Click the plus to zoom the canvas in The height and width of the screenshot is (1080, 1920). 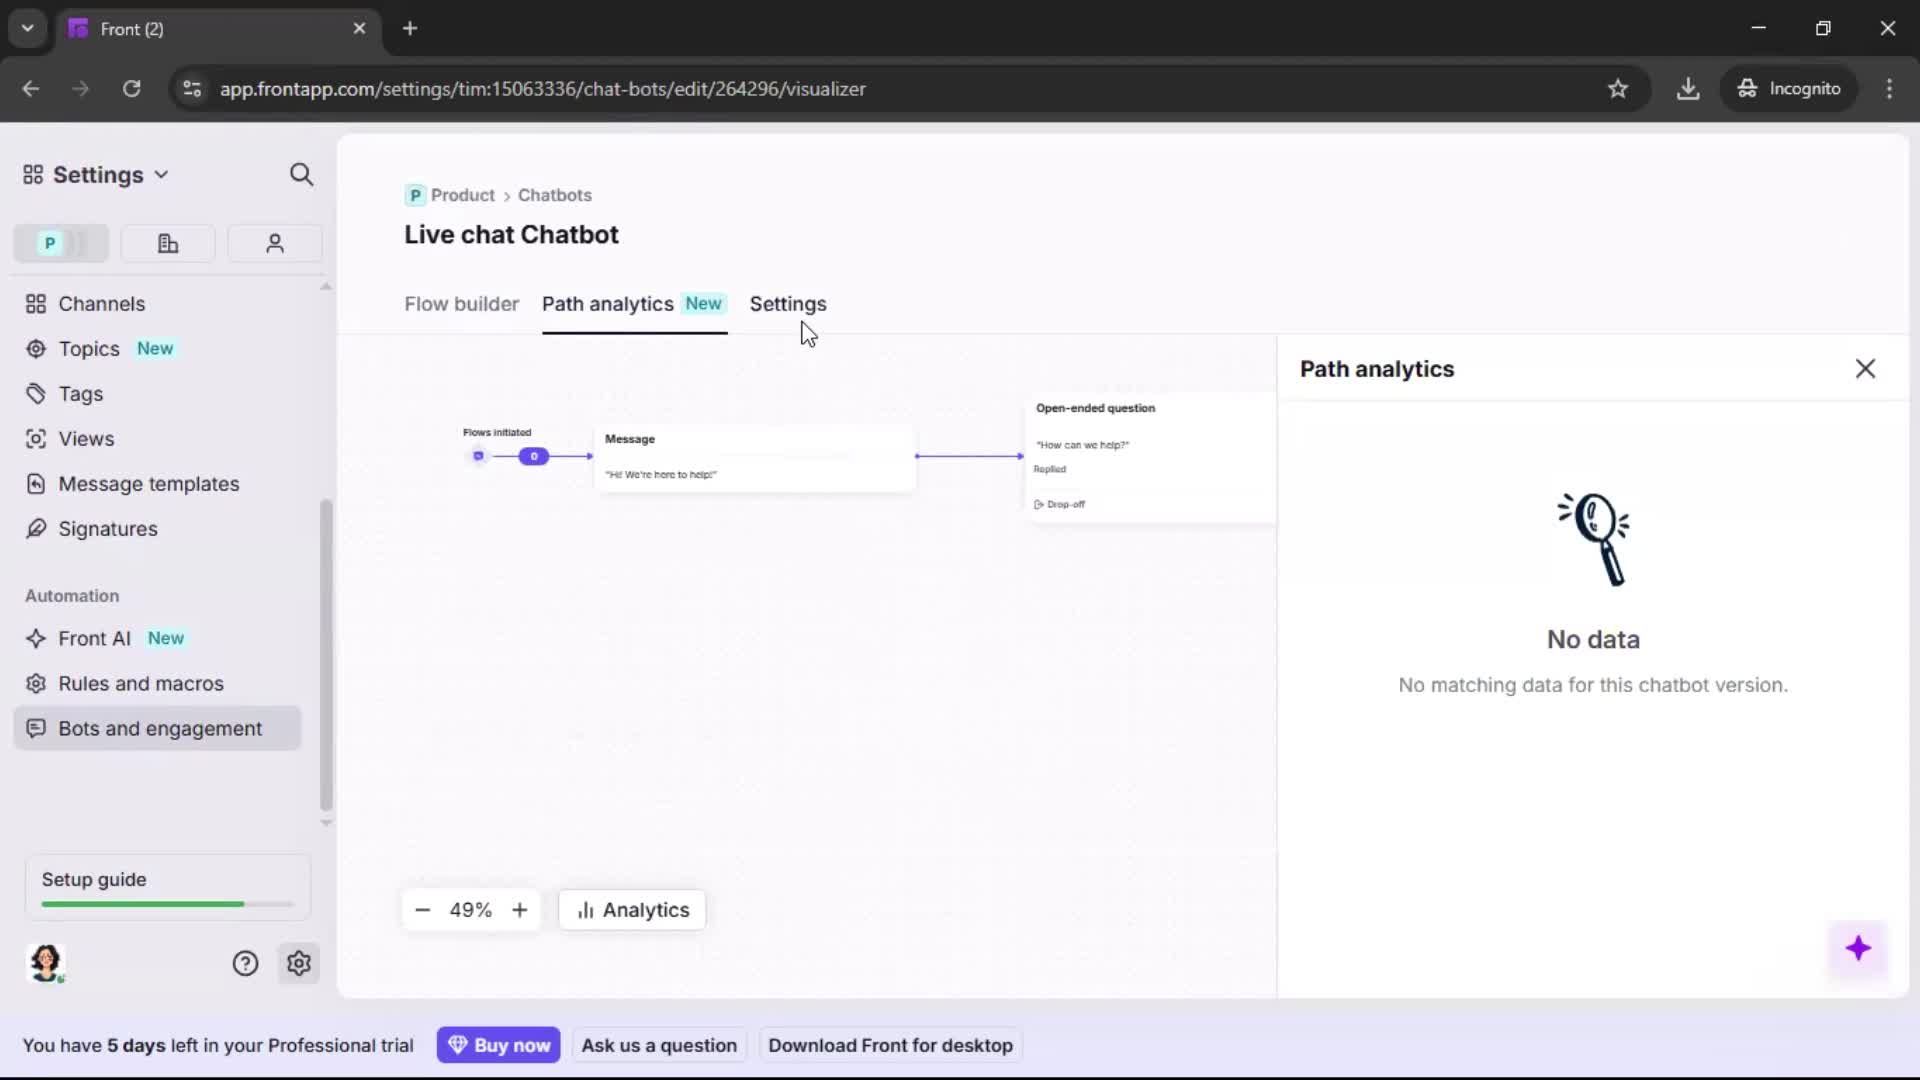tap(520, 910)
